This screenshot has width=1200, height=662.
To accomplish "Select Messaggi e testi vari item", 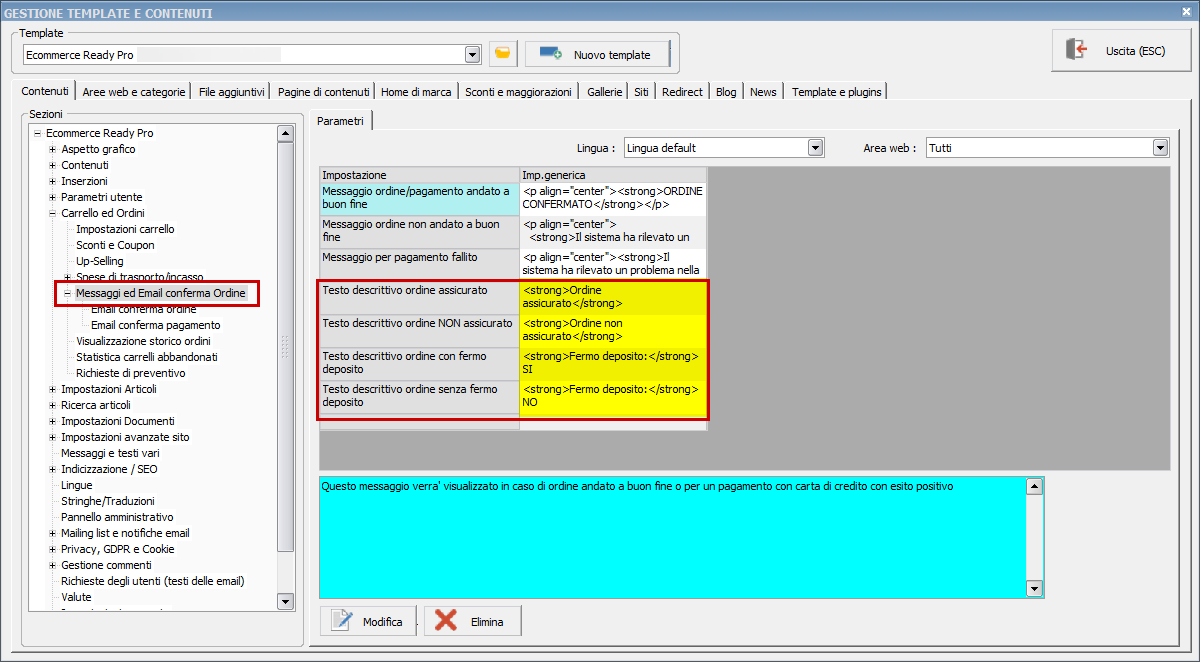I will click(110, 453).
